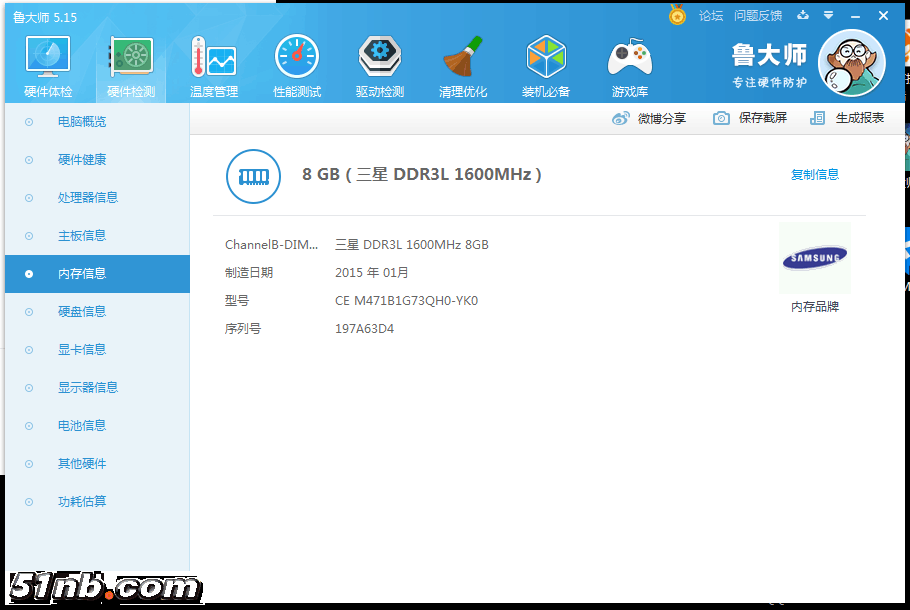Select the 装机必备 cube icon

[546, 60]
